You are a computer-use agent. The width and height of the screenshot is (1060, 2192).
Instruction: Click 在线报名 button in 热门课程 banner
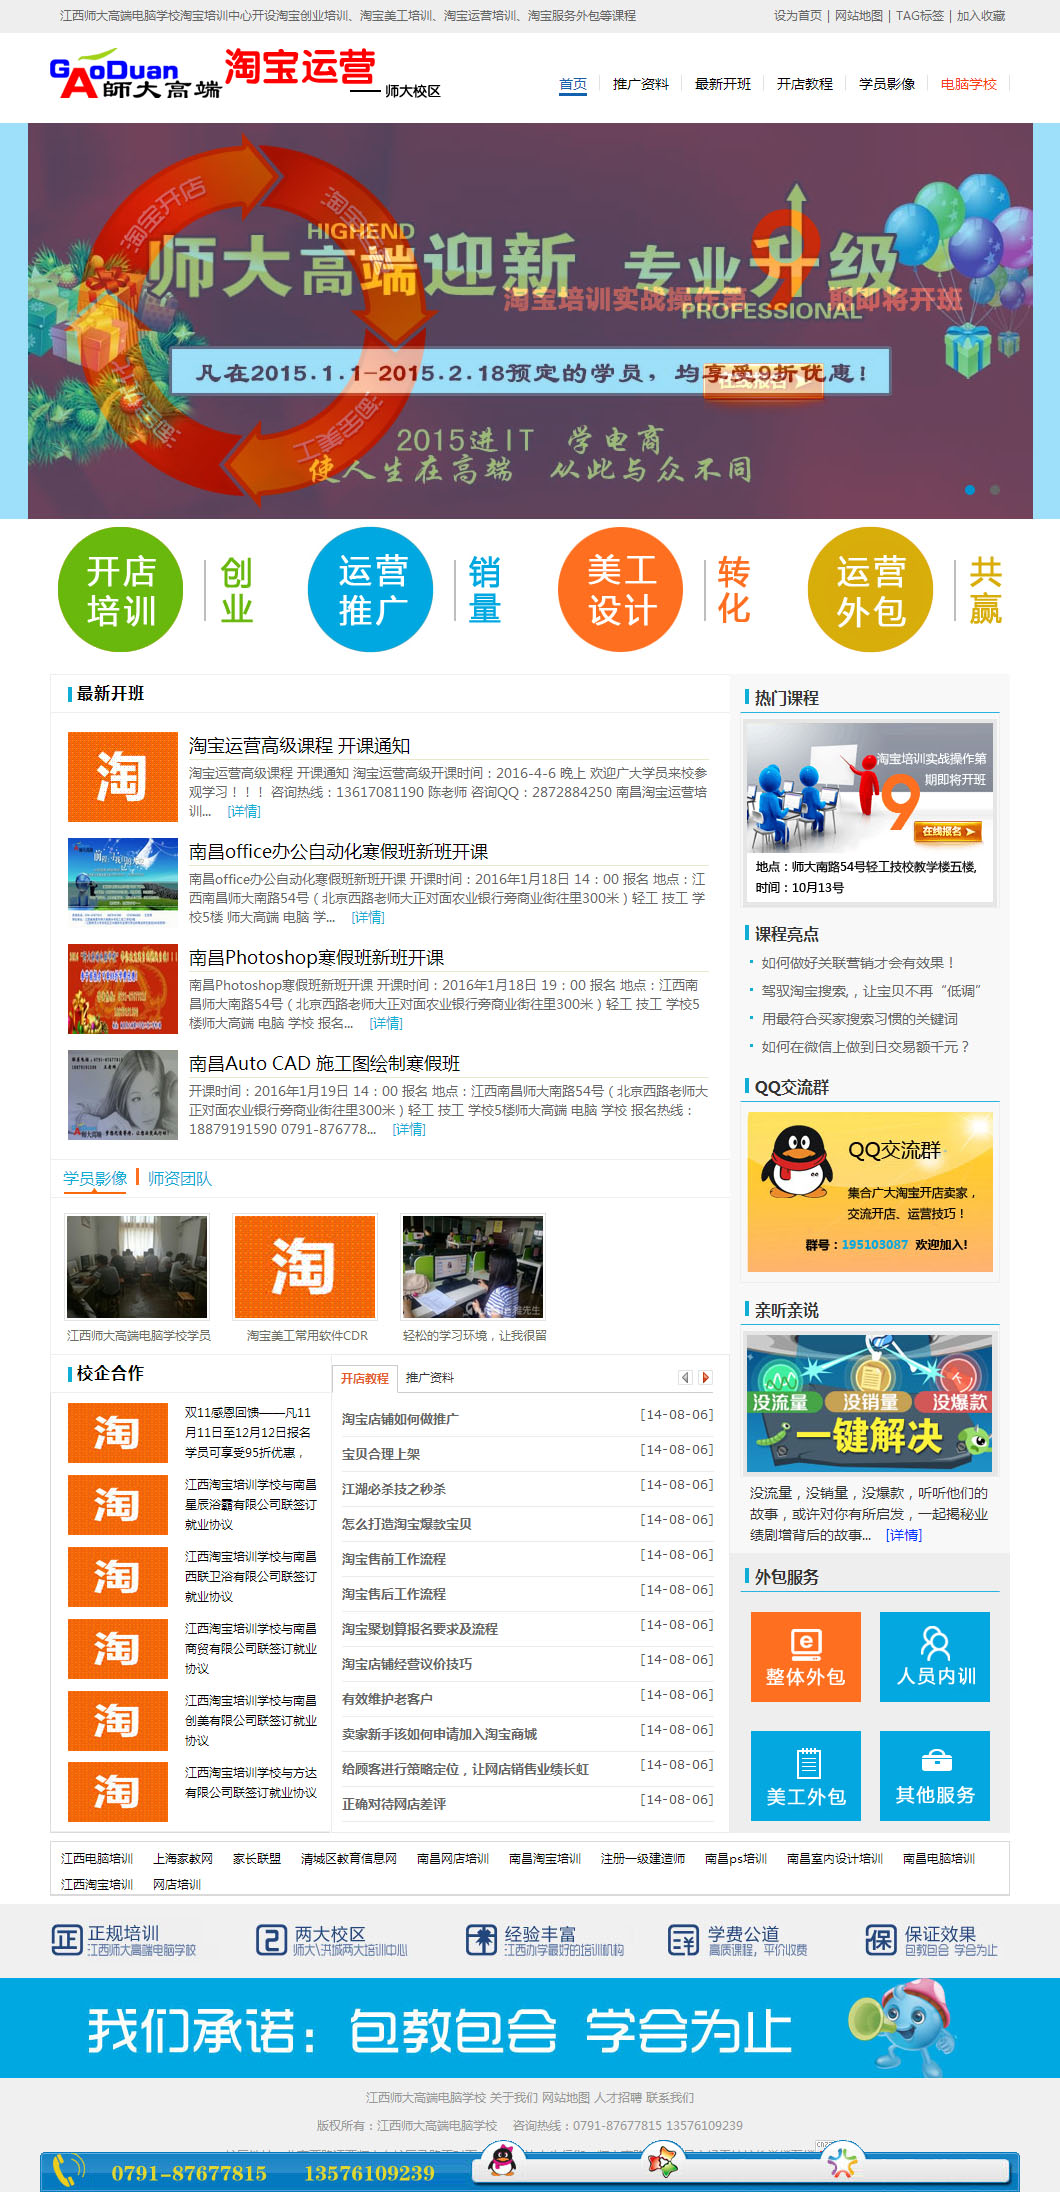tap(948, 831)
